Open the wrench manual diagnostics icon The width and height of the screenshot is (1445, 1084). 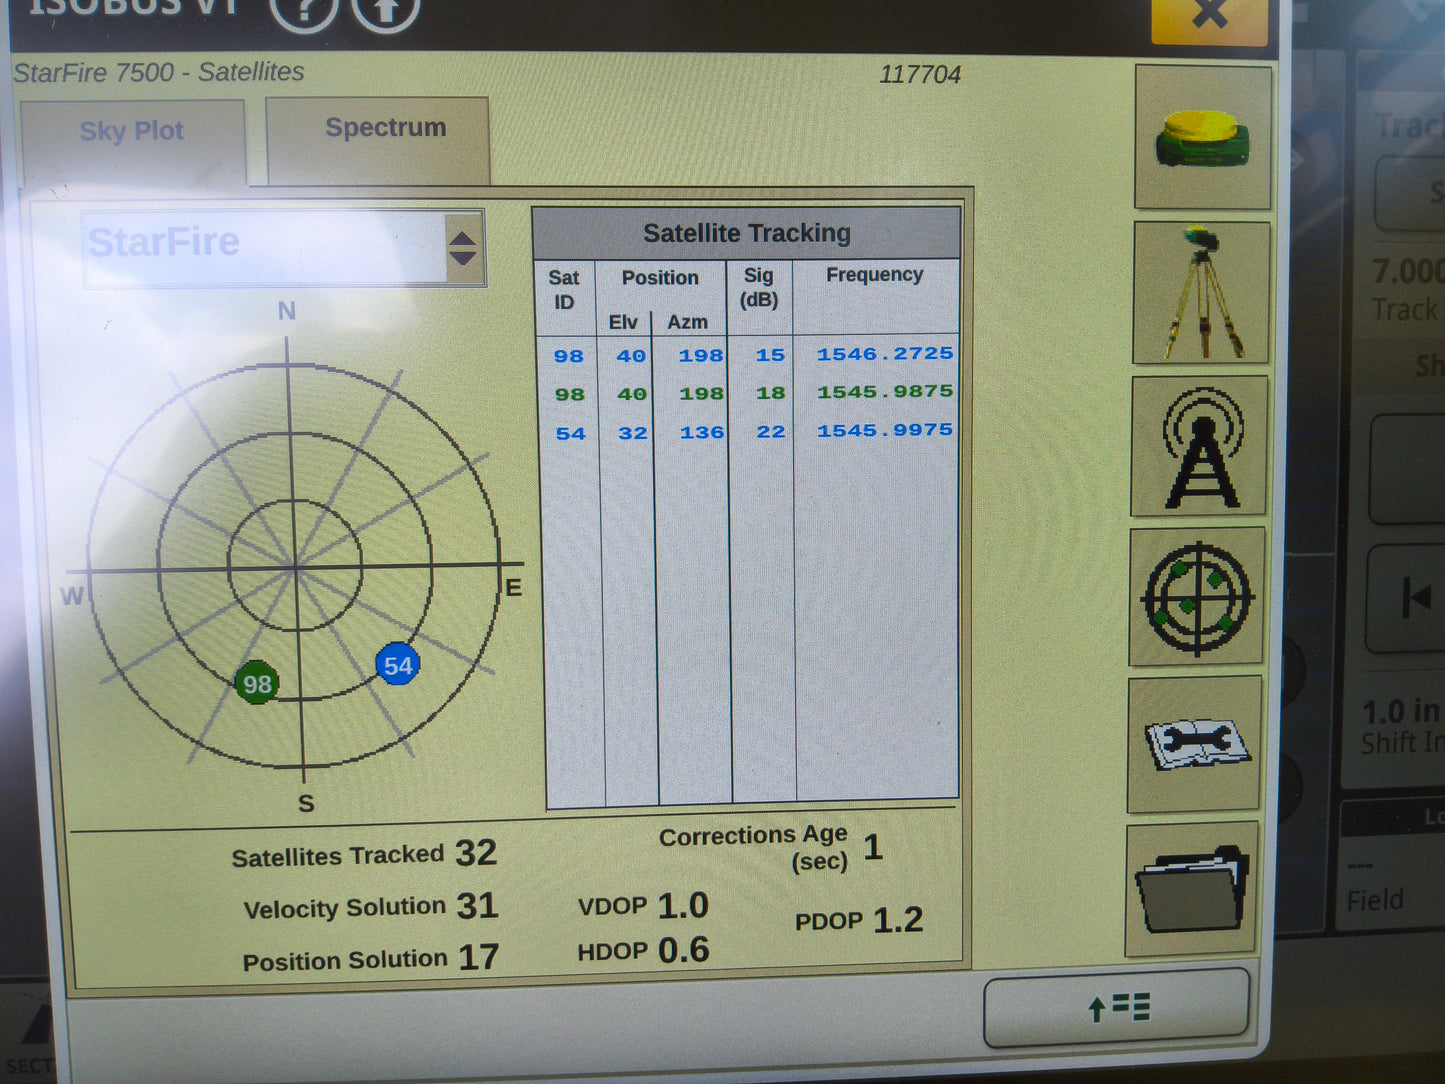(x=1195, y=744)
